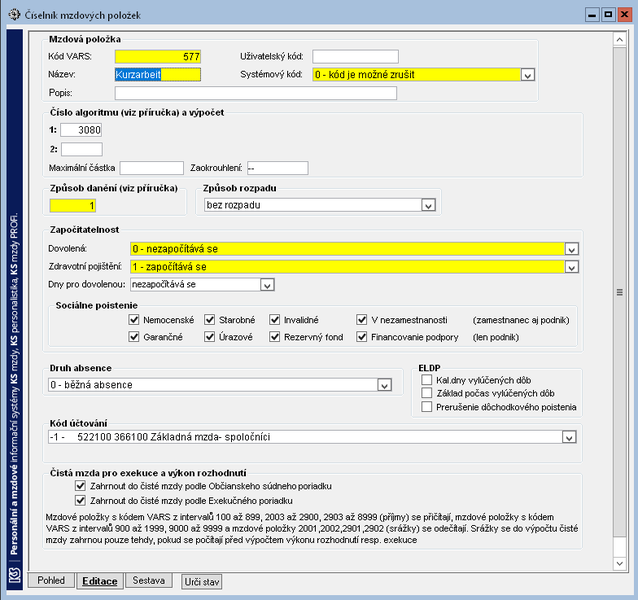Image resolution: width=638 pixels, height=600 pixels.
Task: Open the Dovolená dropdown
Action: pos(572,249)
